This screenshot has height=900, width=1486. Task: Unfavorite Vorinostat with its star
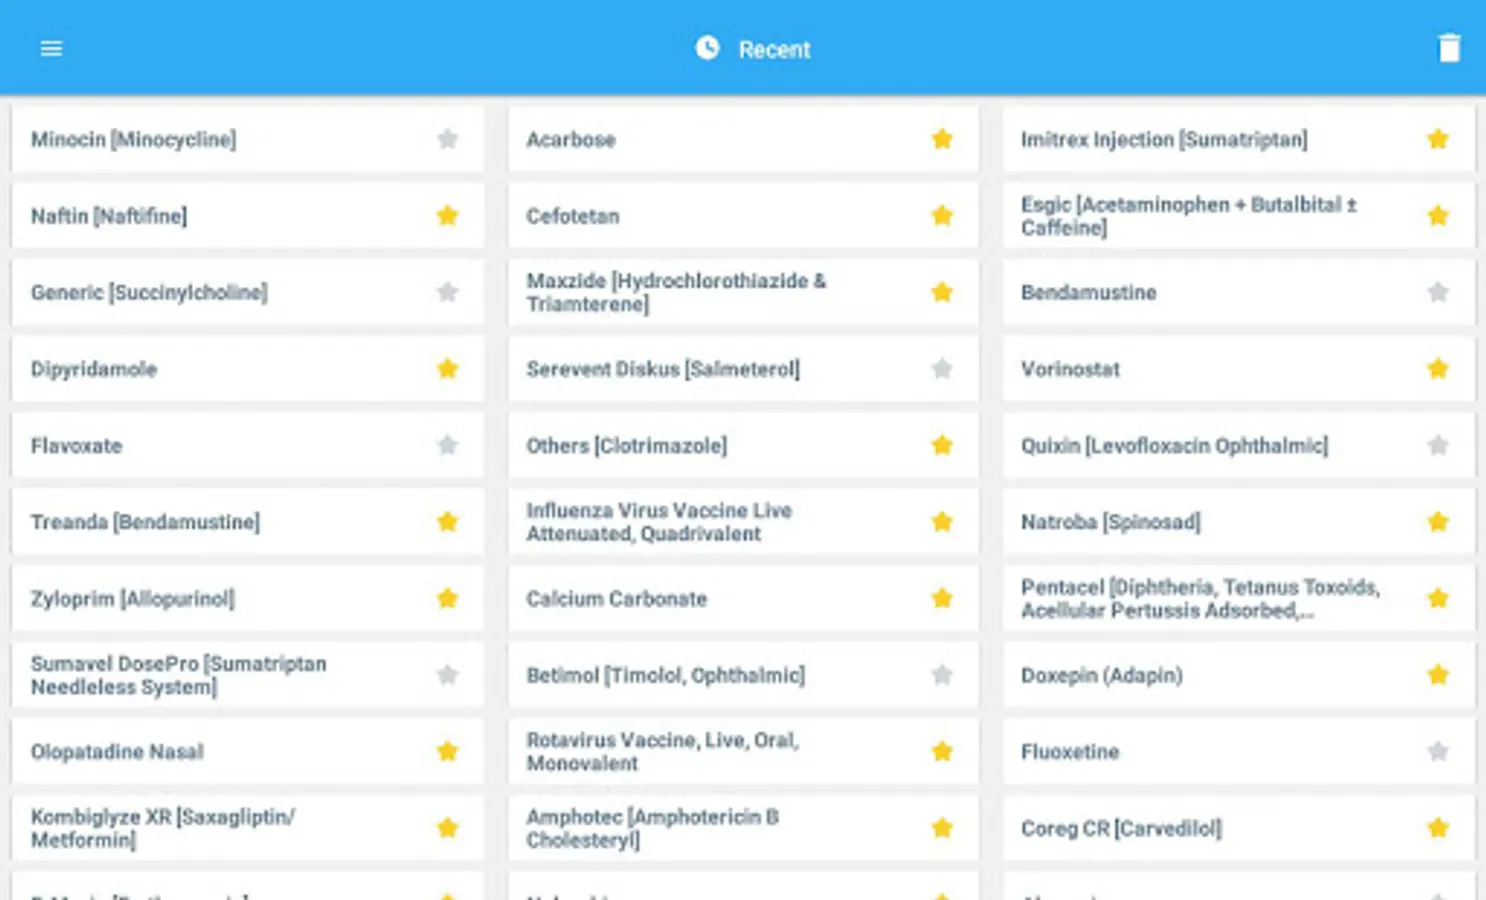(x=1438, y=368)
